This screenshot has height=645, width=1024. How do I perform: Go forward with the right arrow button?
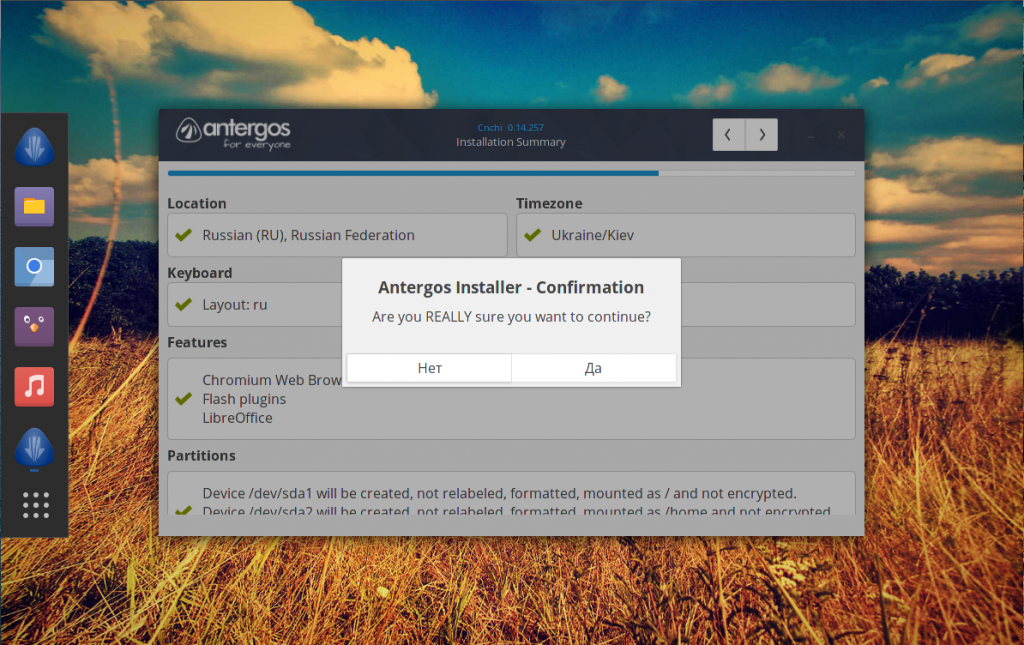(762, 134)
